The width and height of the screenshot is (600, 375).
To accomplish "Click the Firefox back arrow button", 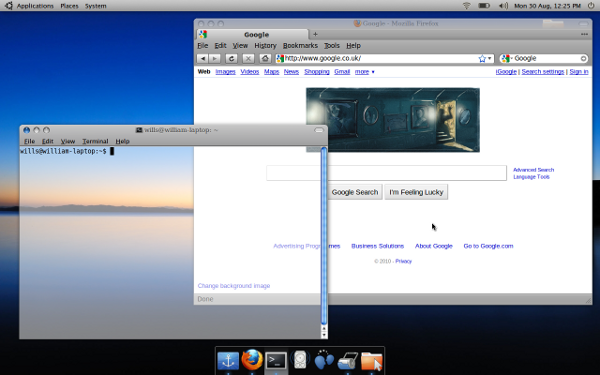I will click(203, 59).
